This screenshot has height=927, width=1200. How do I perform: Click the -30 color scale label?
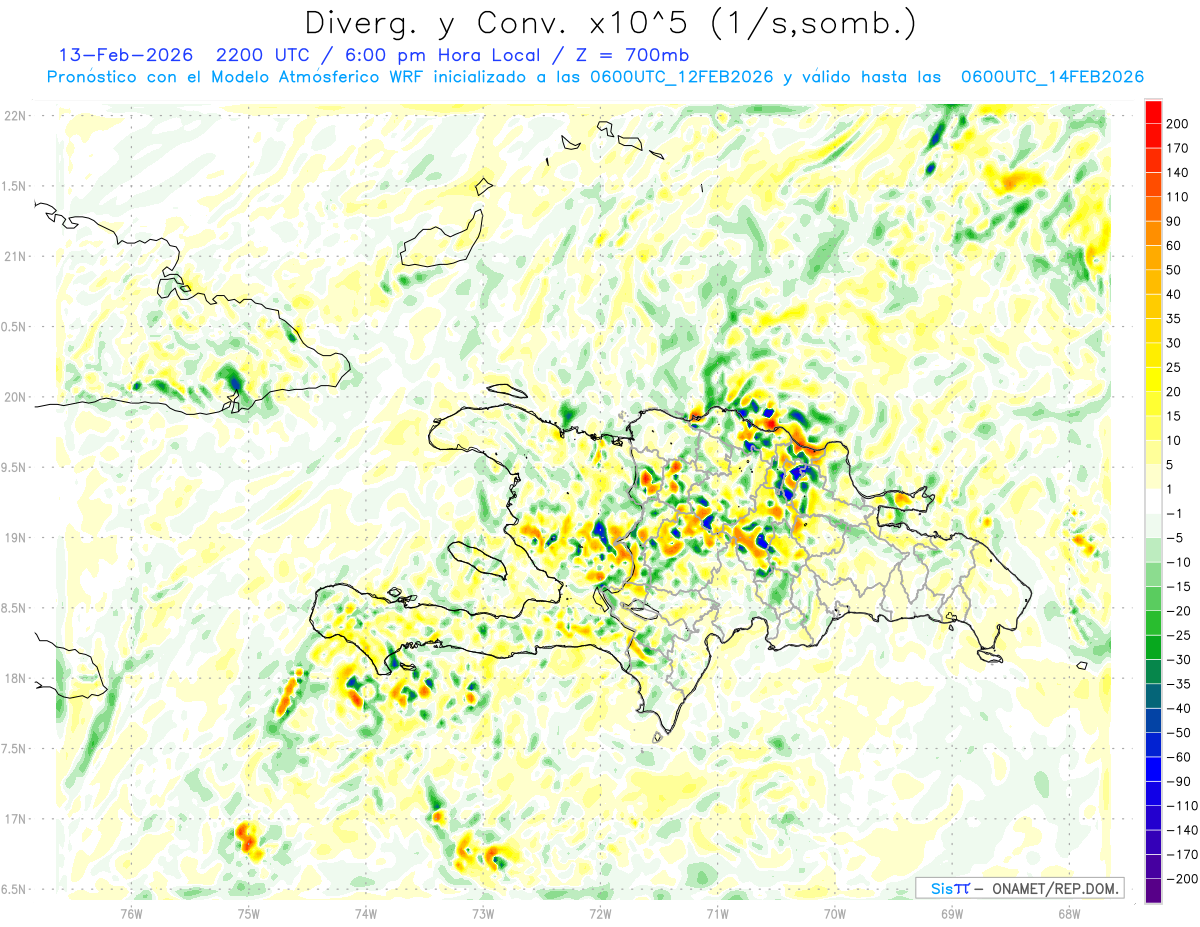[x=1177, y=660]
